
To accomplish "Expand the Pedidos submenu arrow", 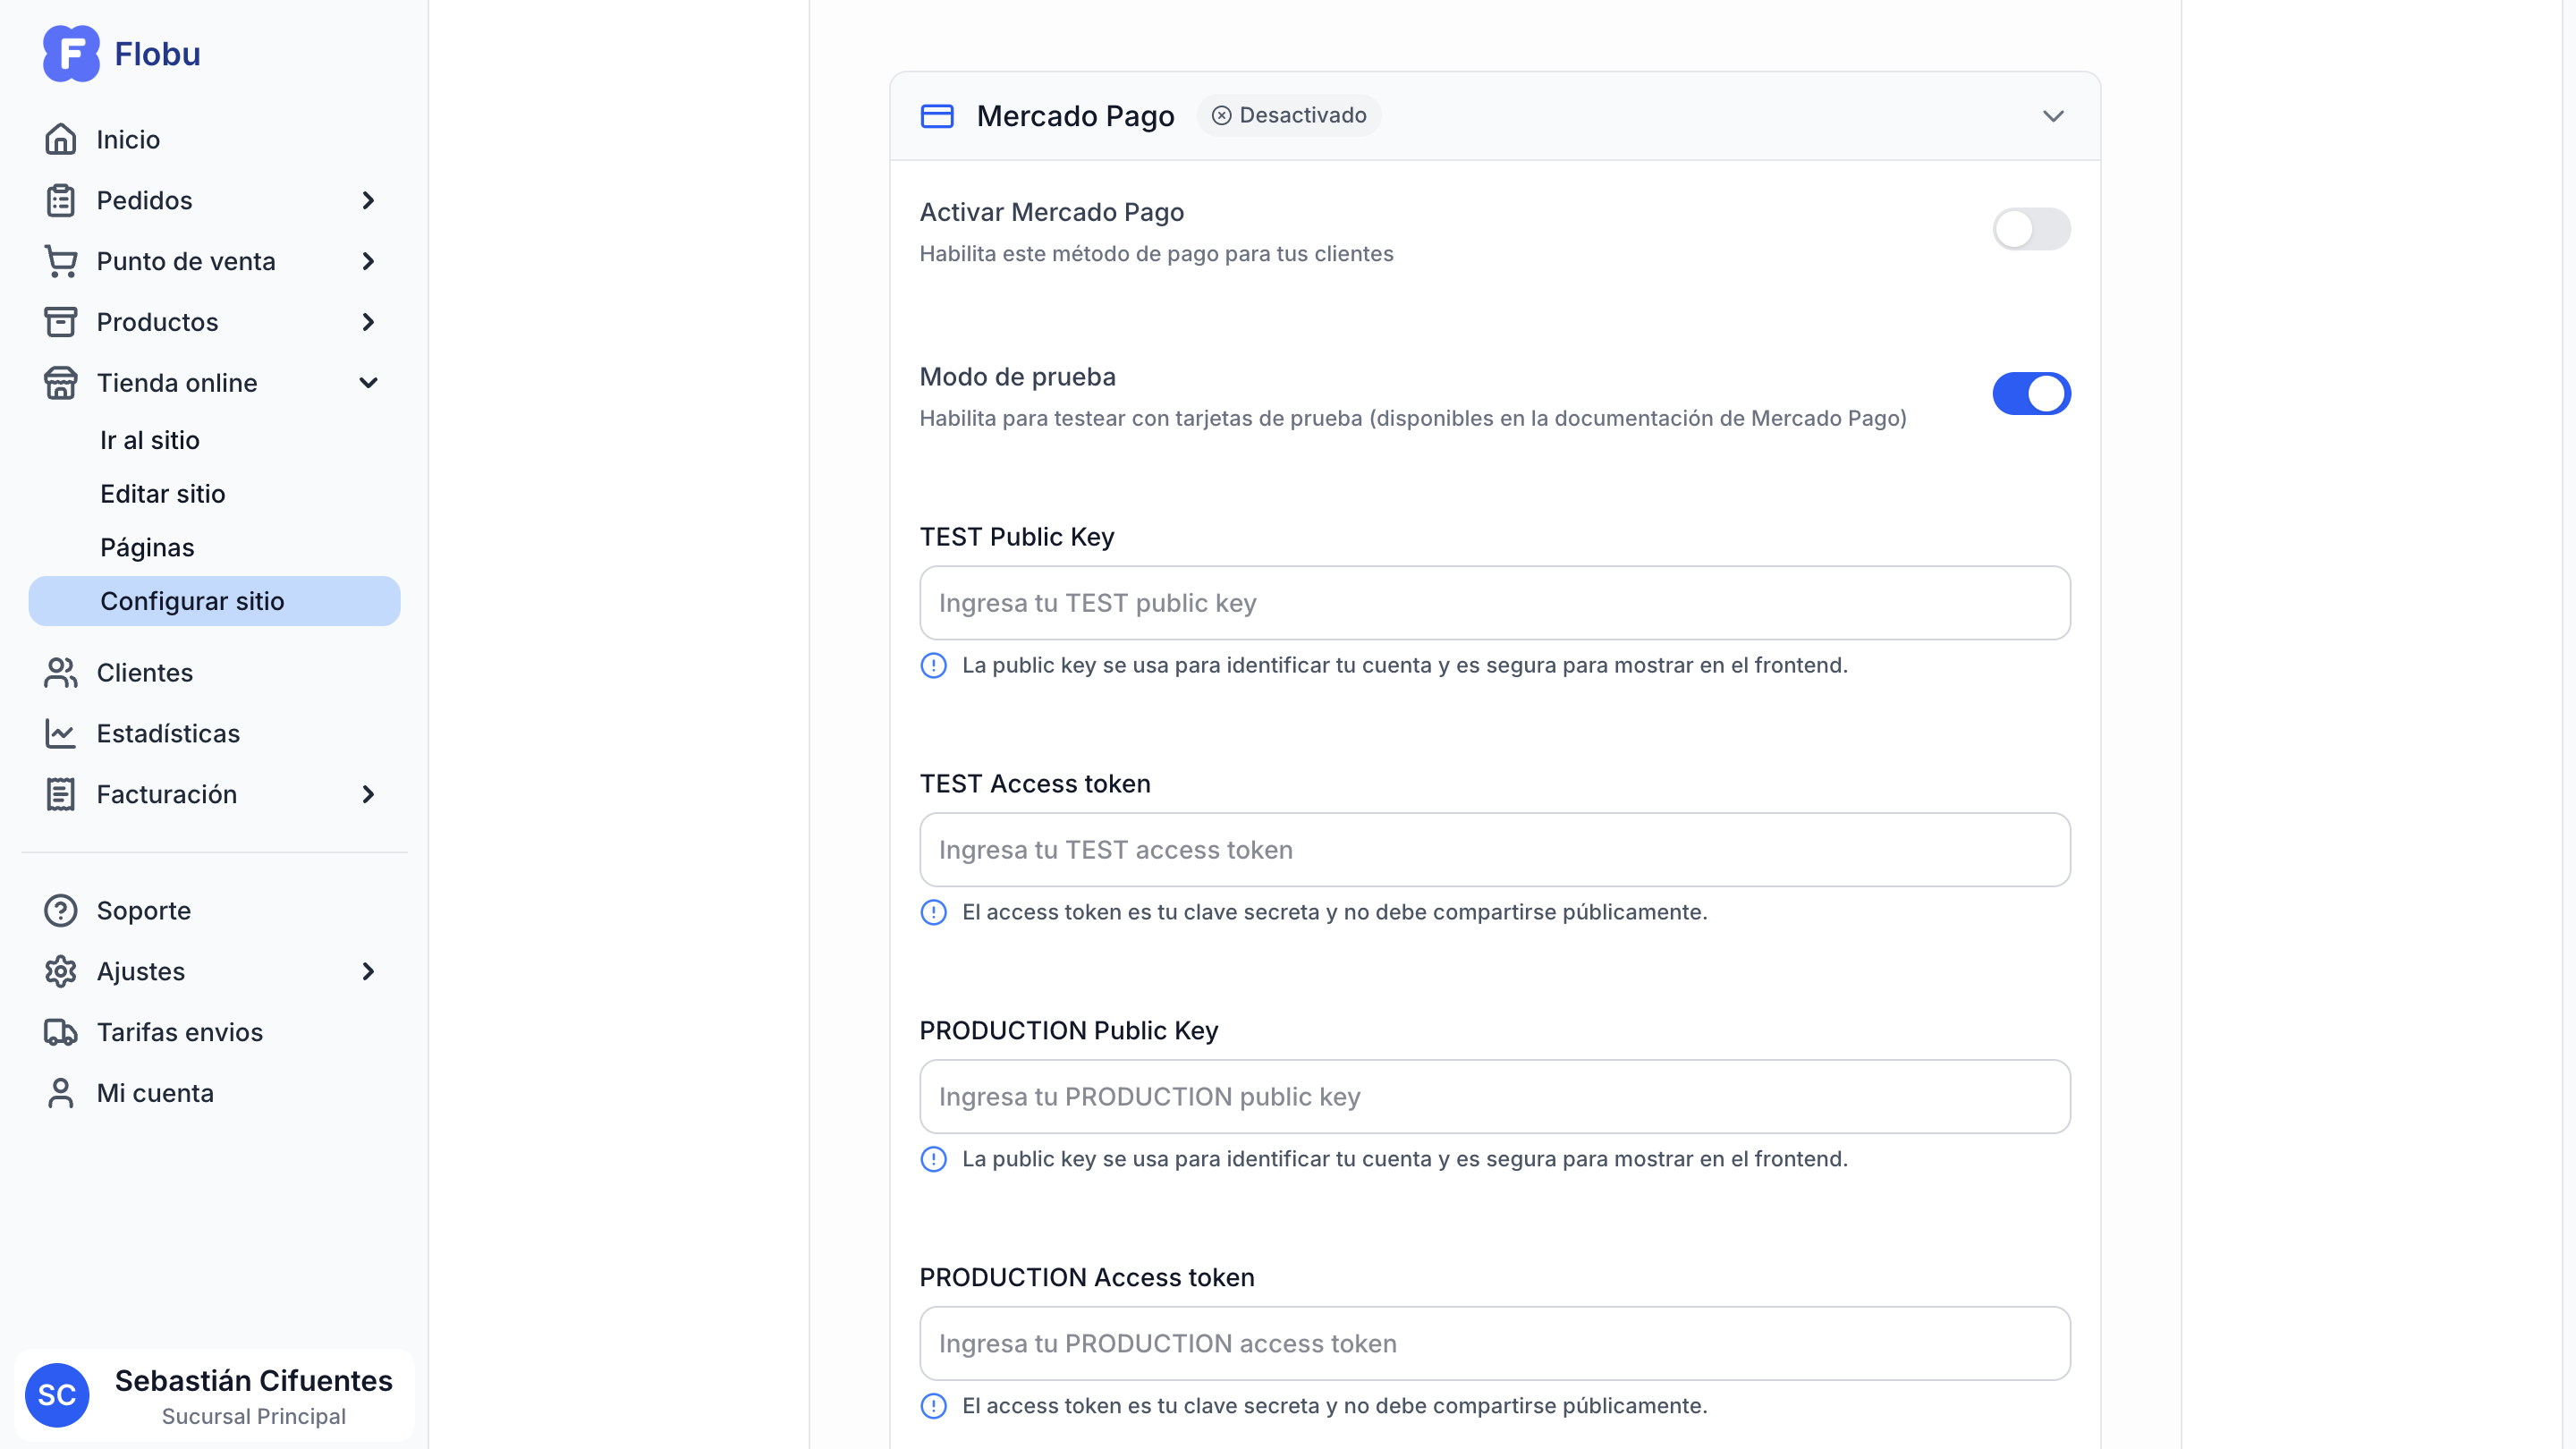I will tap(368, 200).
